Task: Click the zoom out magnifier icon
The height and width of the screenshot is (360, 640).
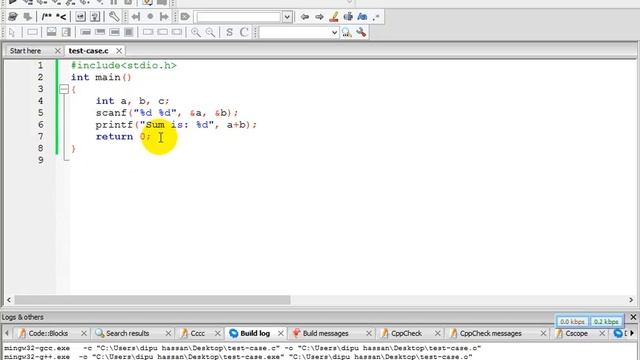Action: (211, 32)
